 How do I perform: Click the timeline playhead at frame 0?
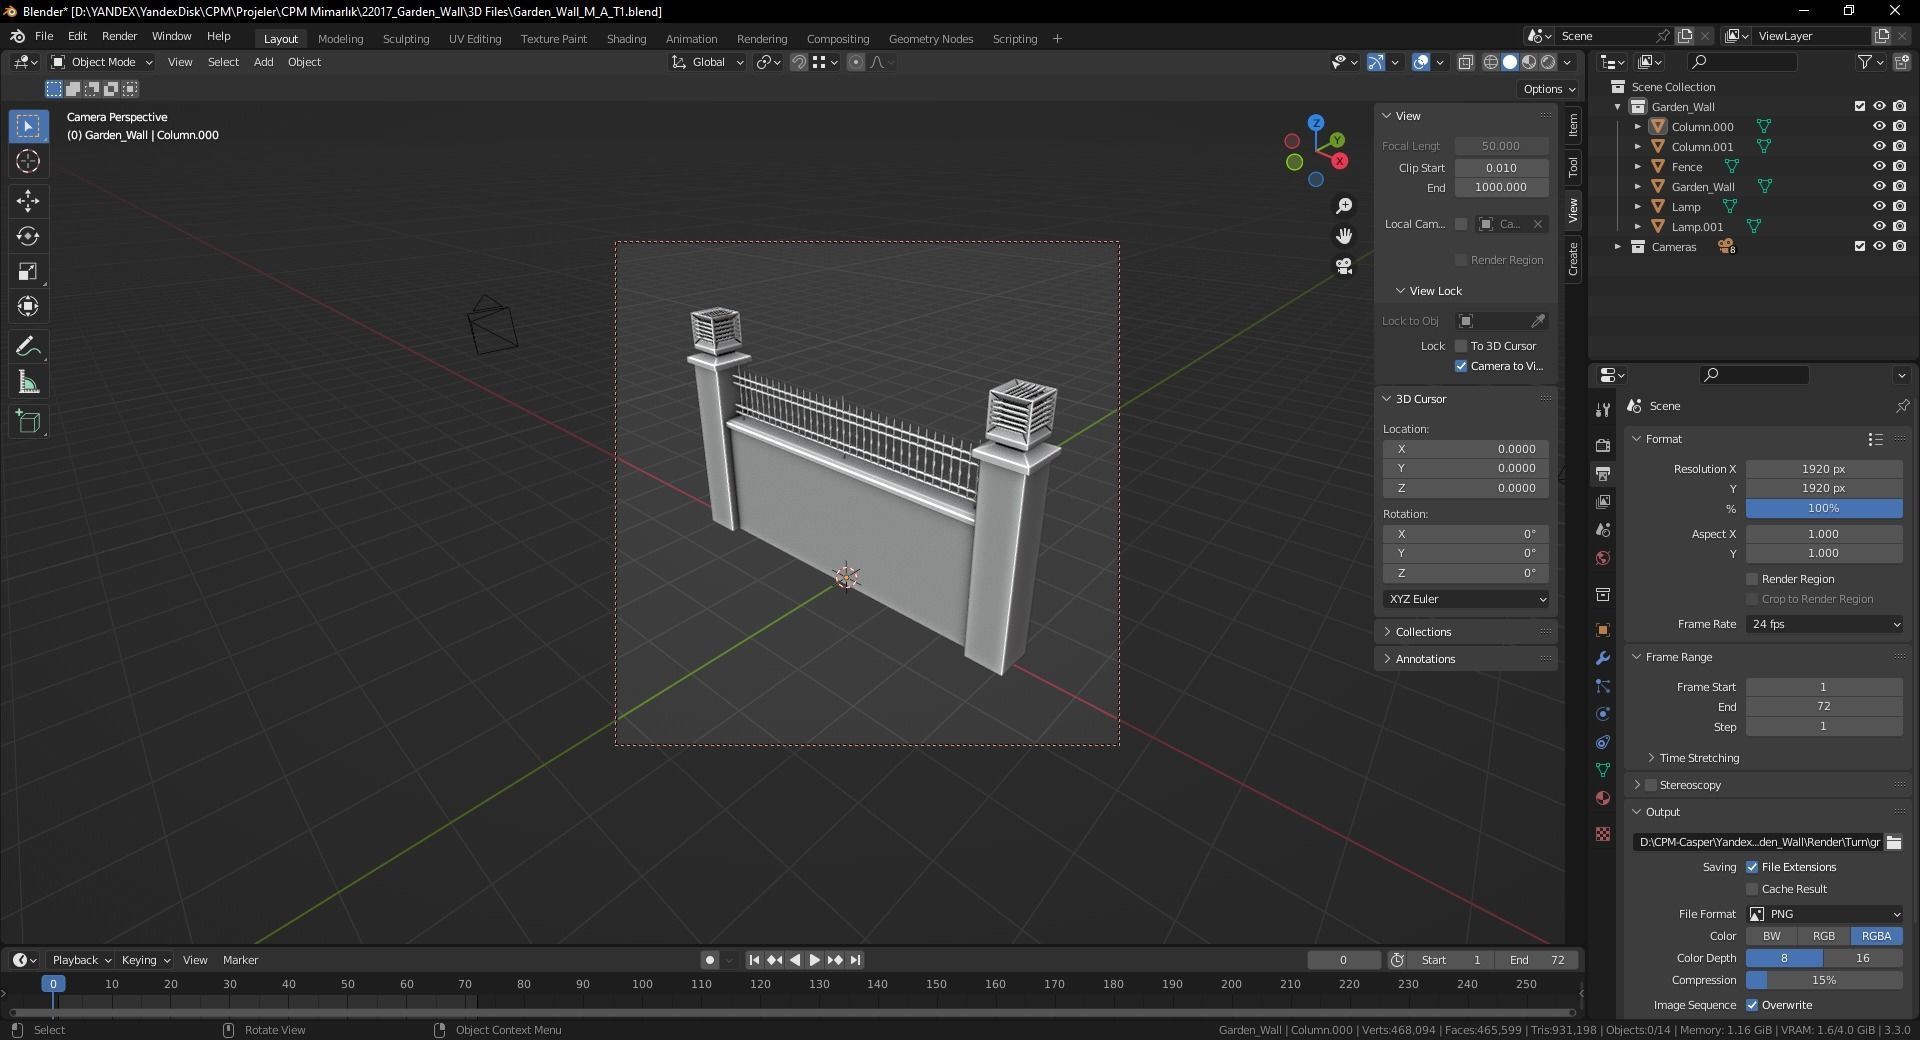(54, 984)
